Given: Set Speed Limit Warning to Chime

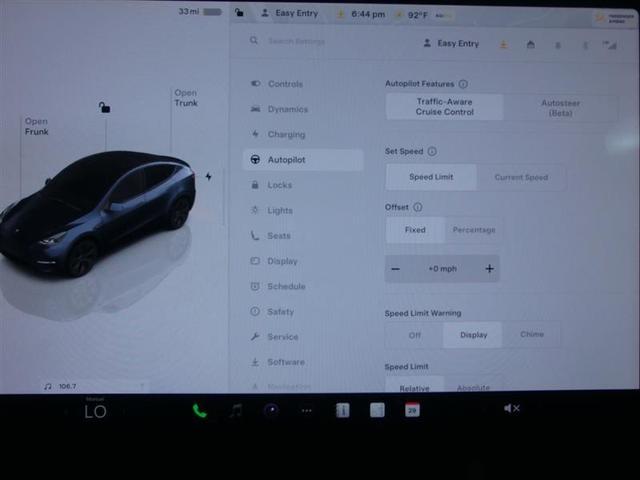Looking at the screenshot, I should tap(532, 334).
